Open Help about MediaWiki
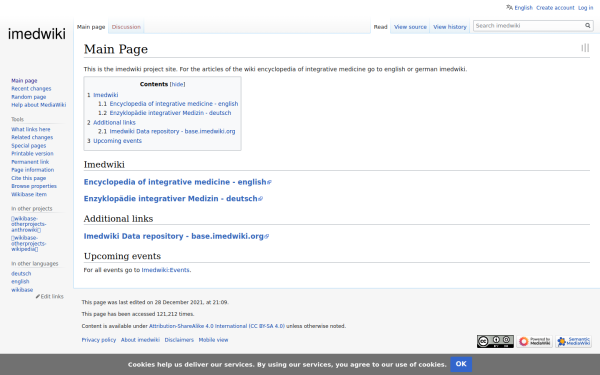 pos(38,105)
